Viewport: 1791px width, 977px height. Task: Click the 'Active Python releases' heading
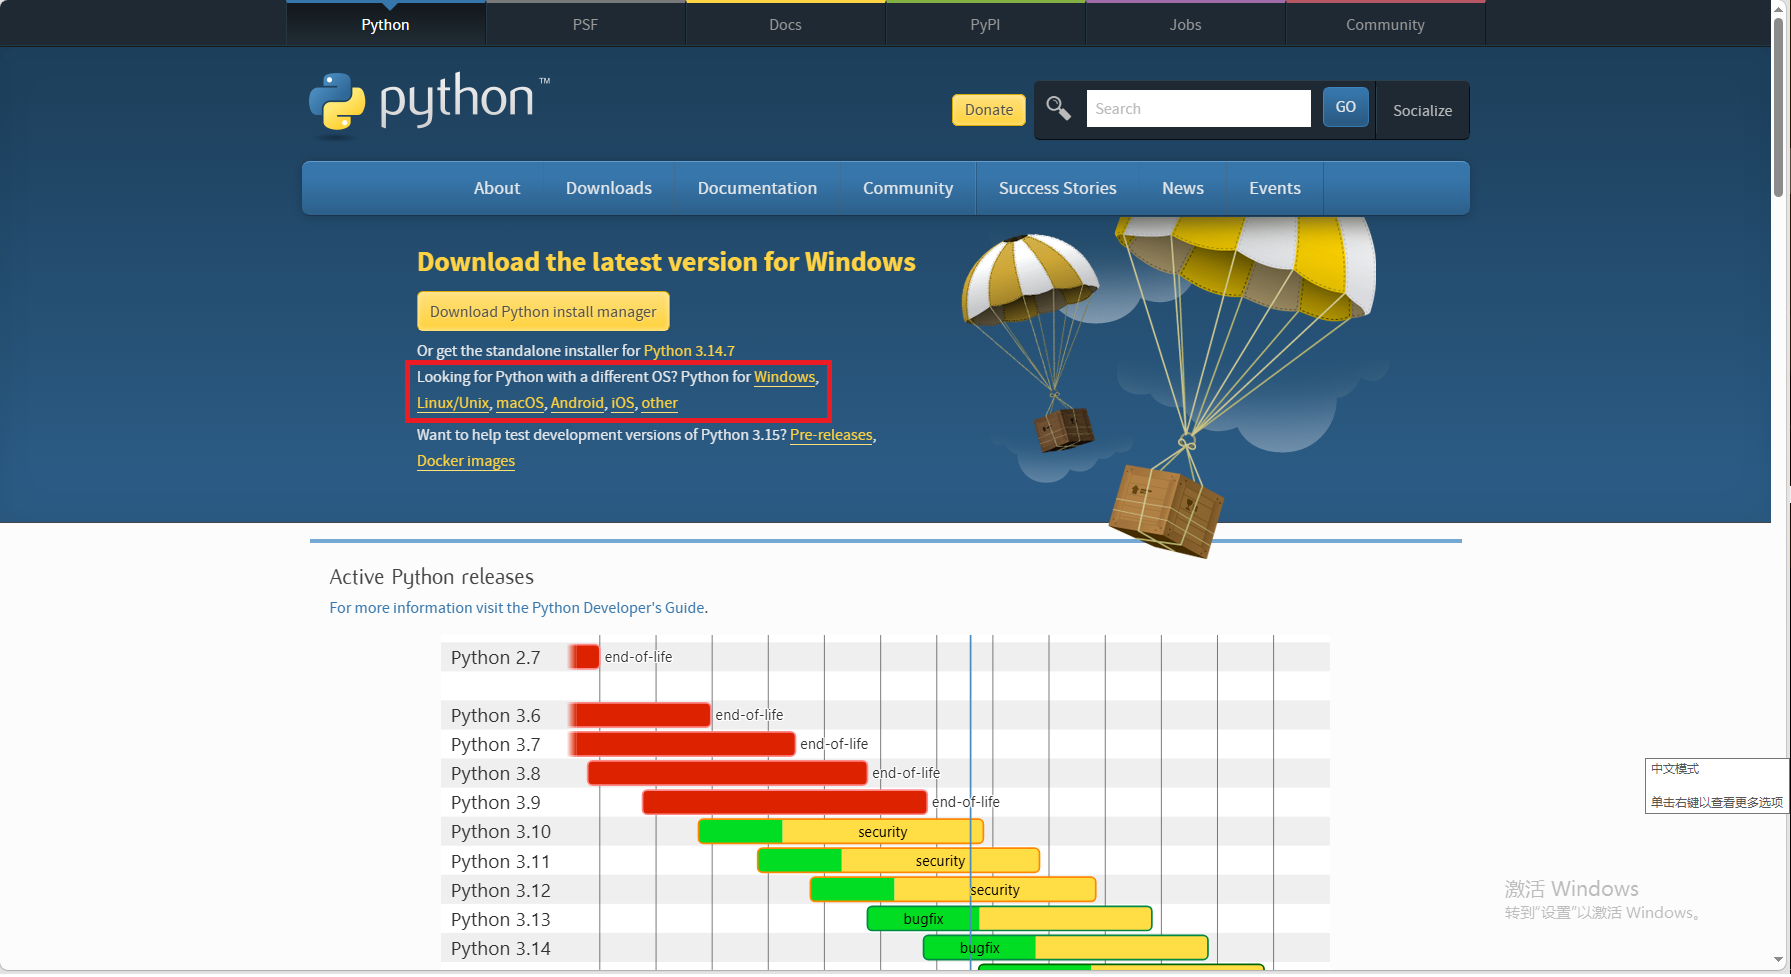(x=432, y=577)
